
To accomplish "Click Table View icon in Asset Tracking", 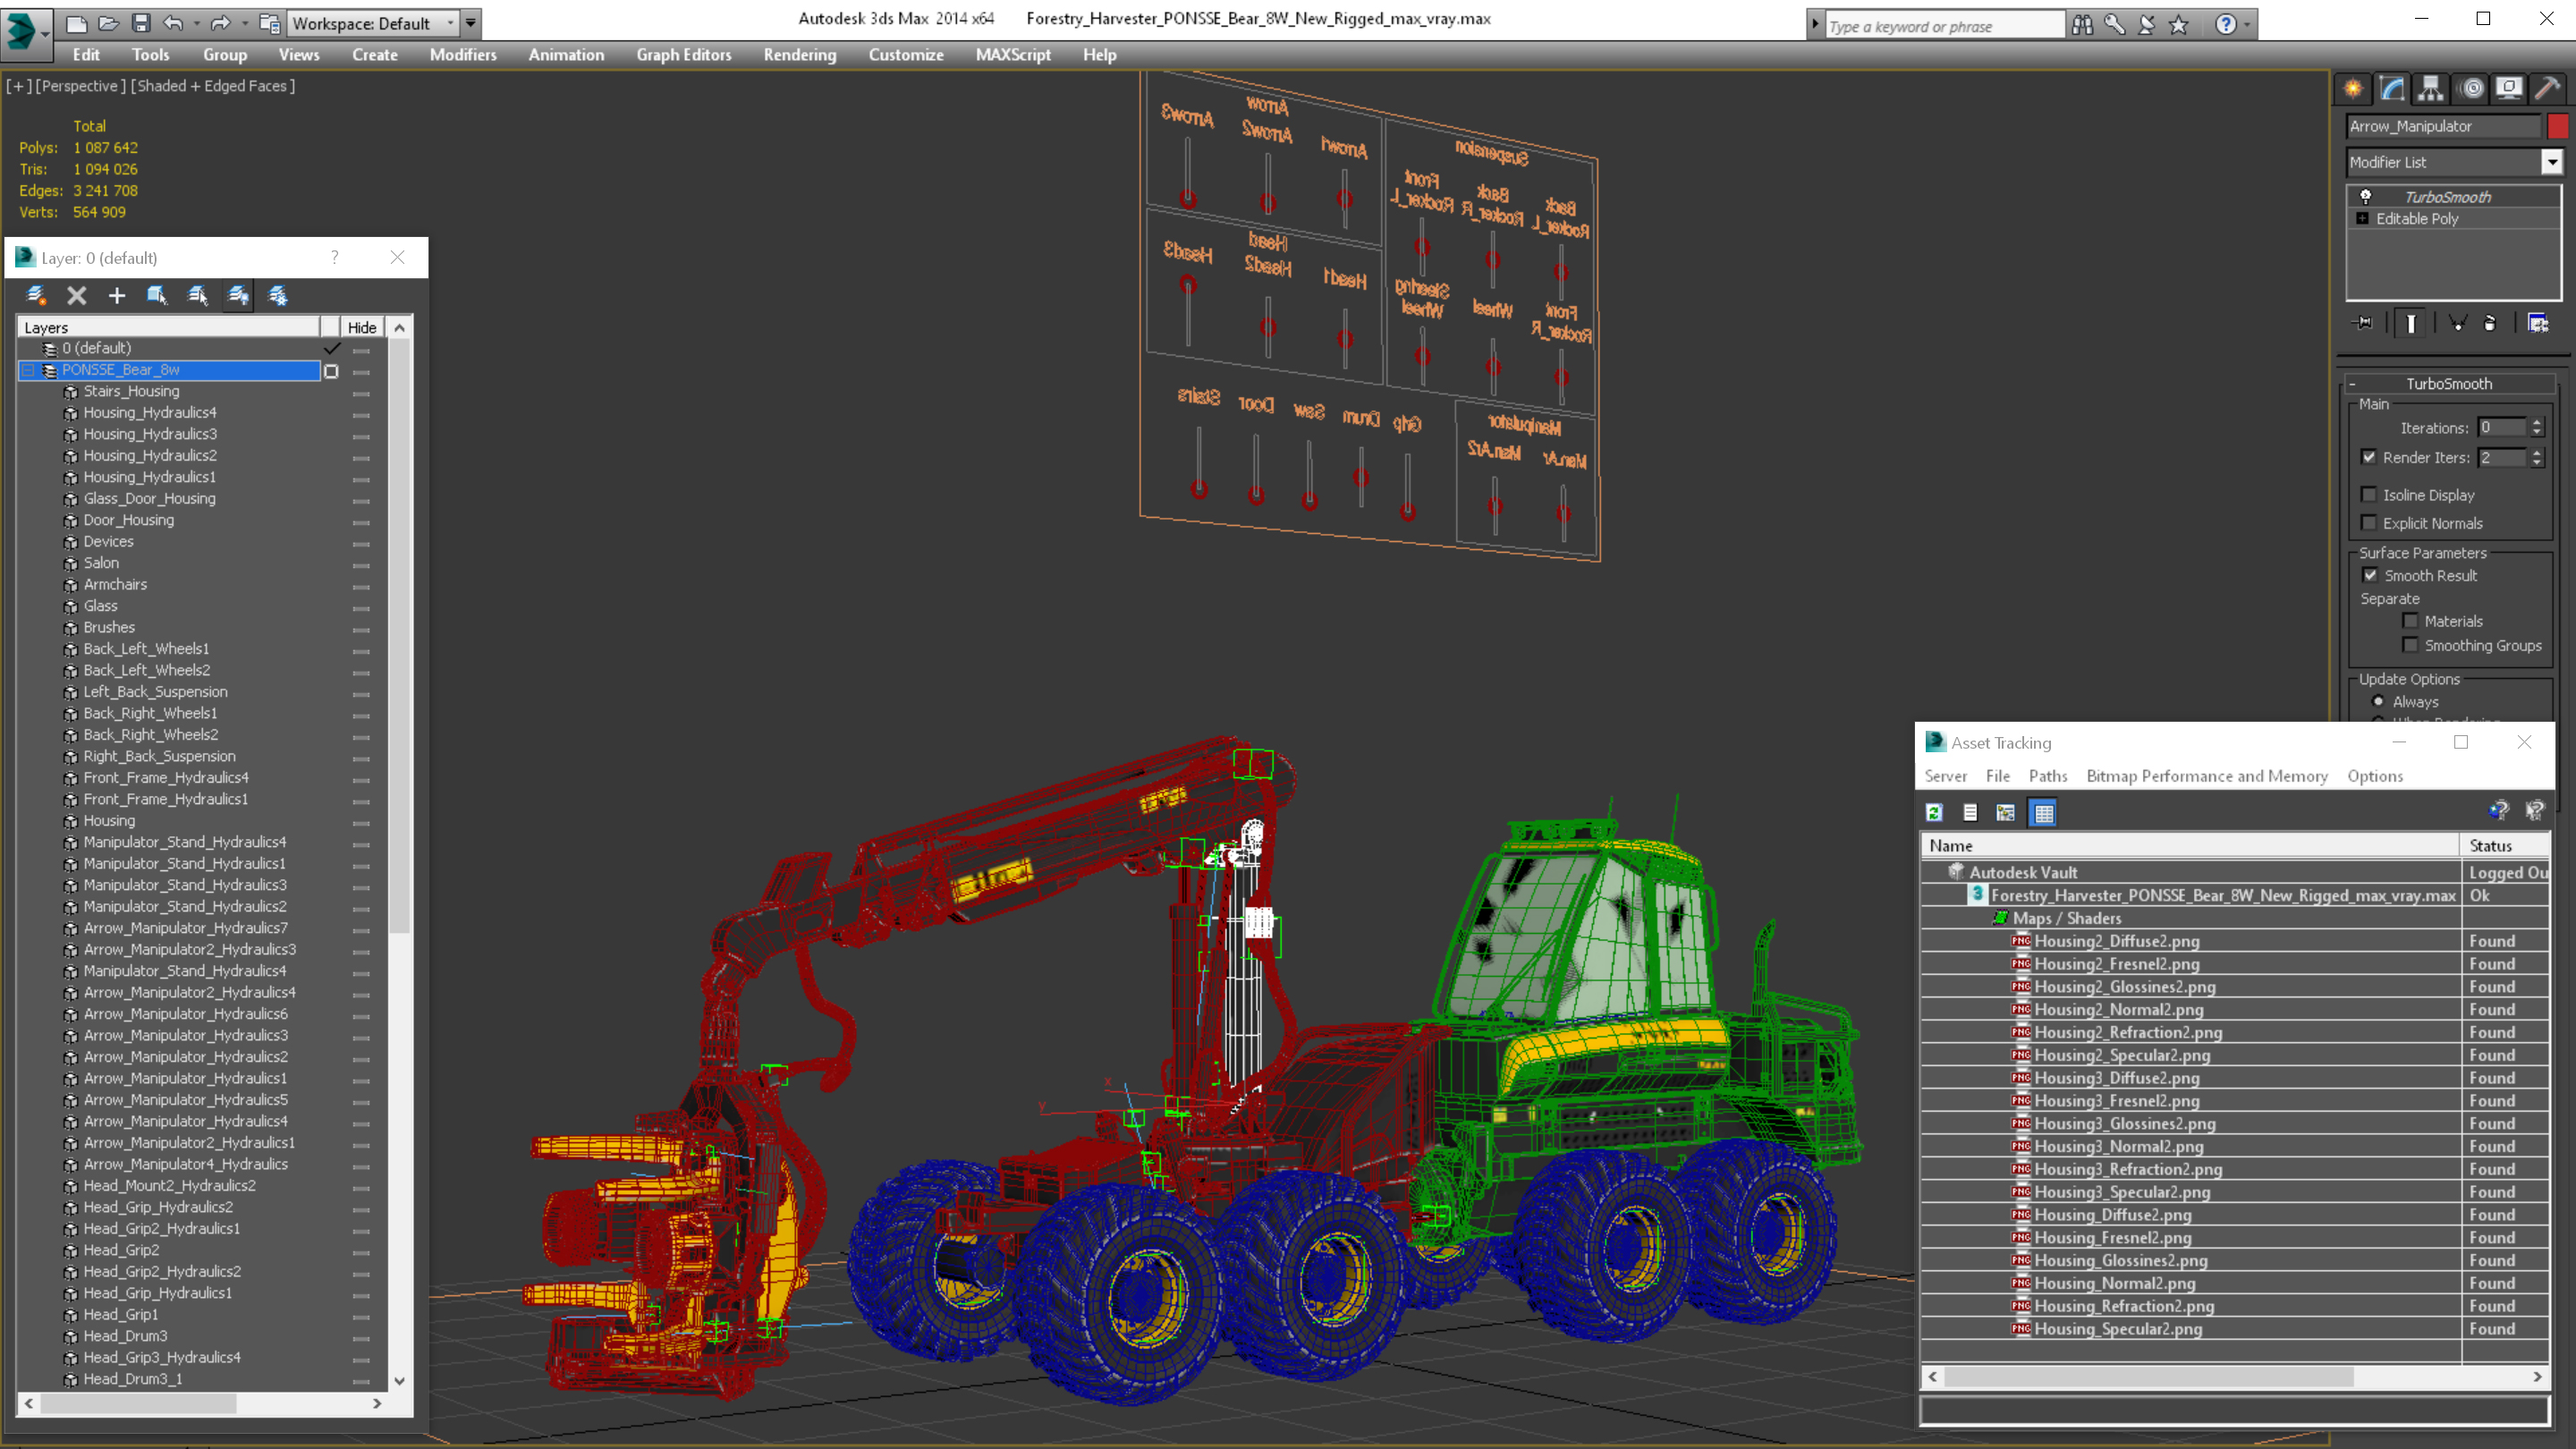I will tap(2043, 812).
